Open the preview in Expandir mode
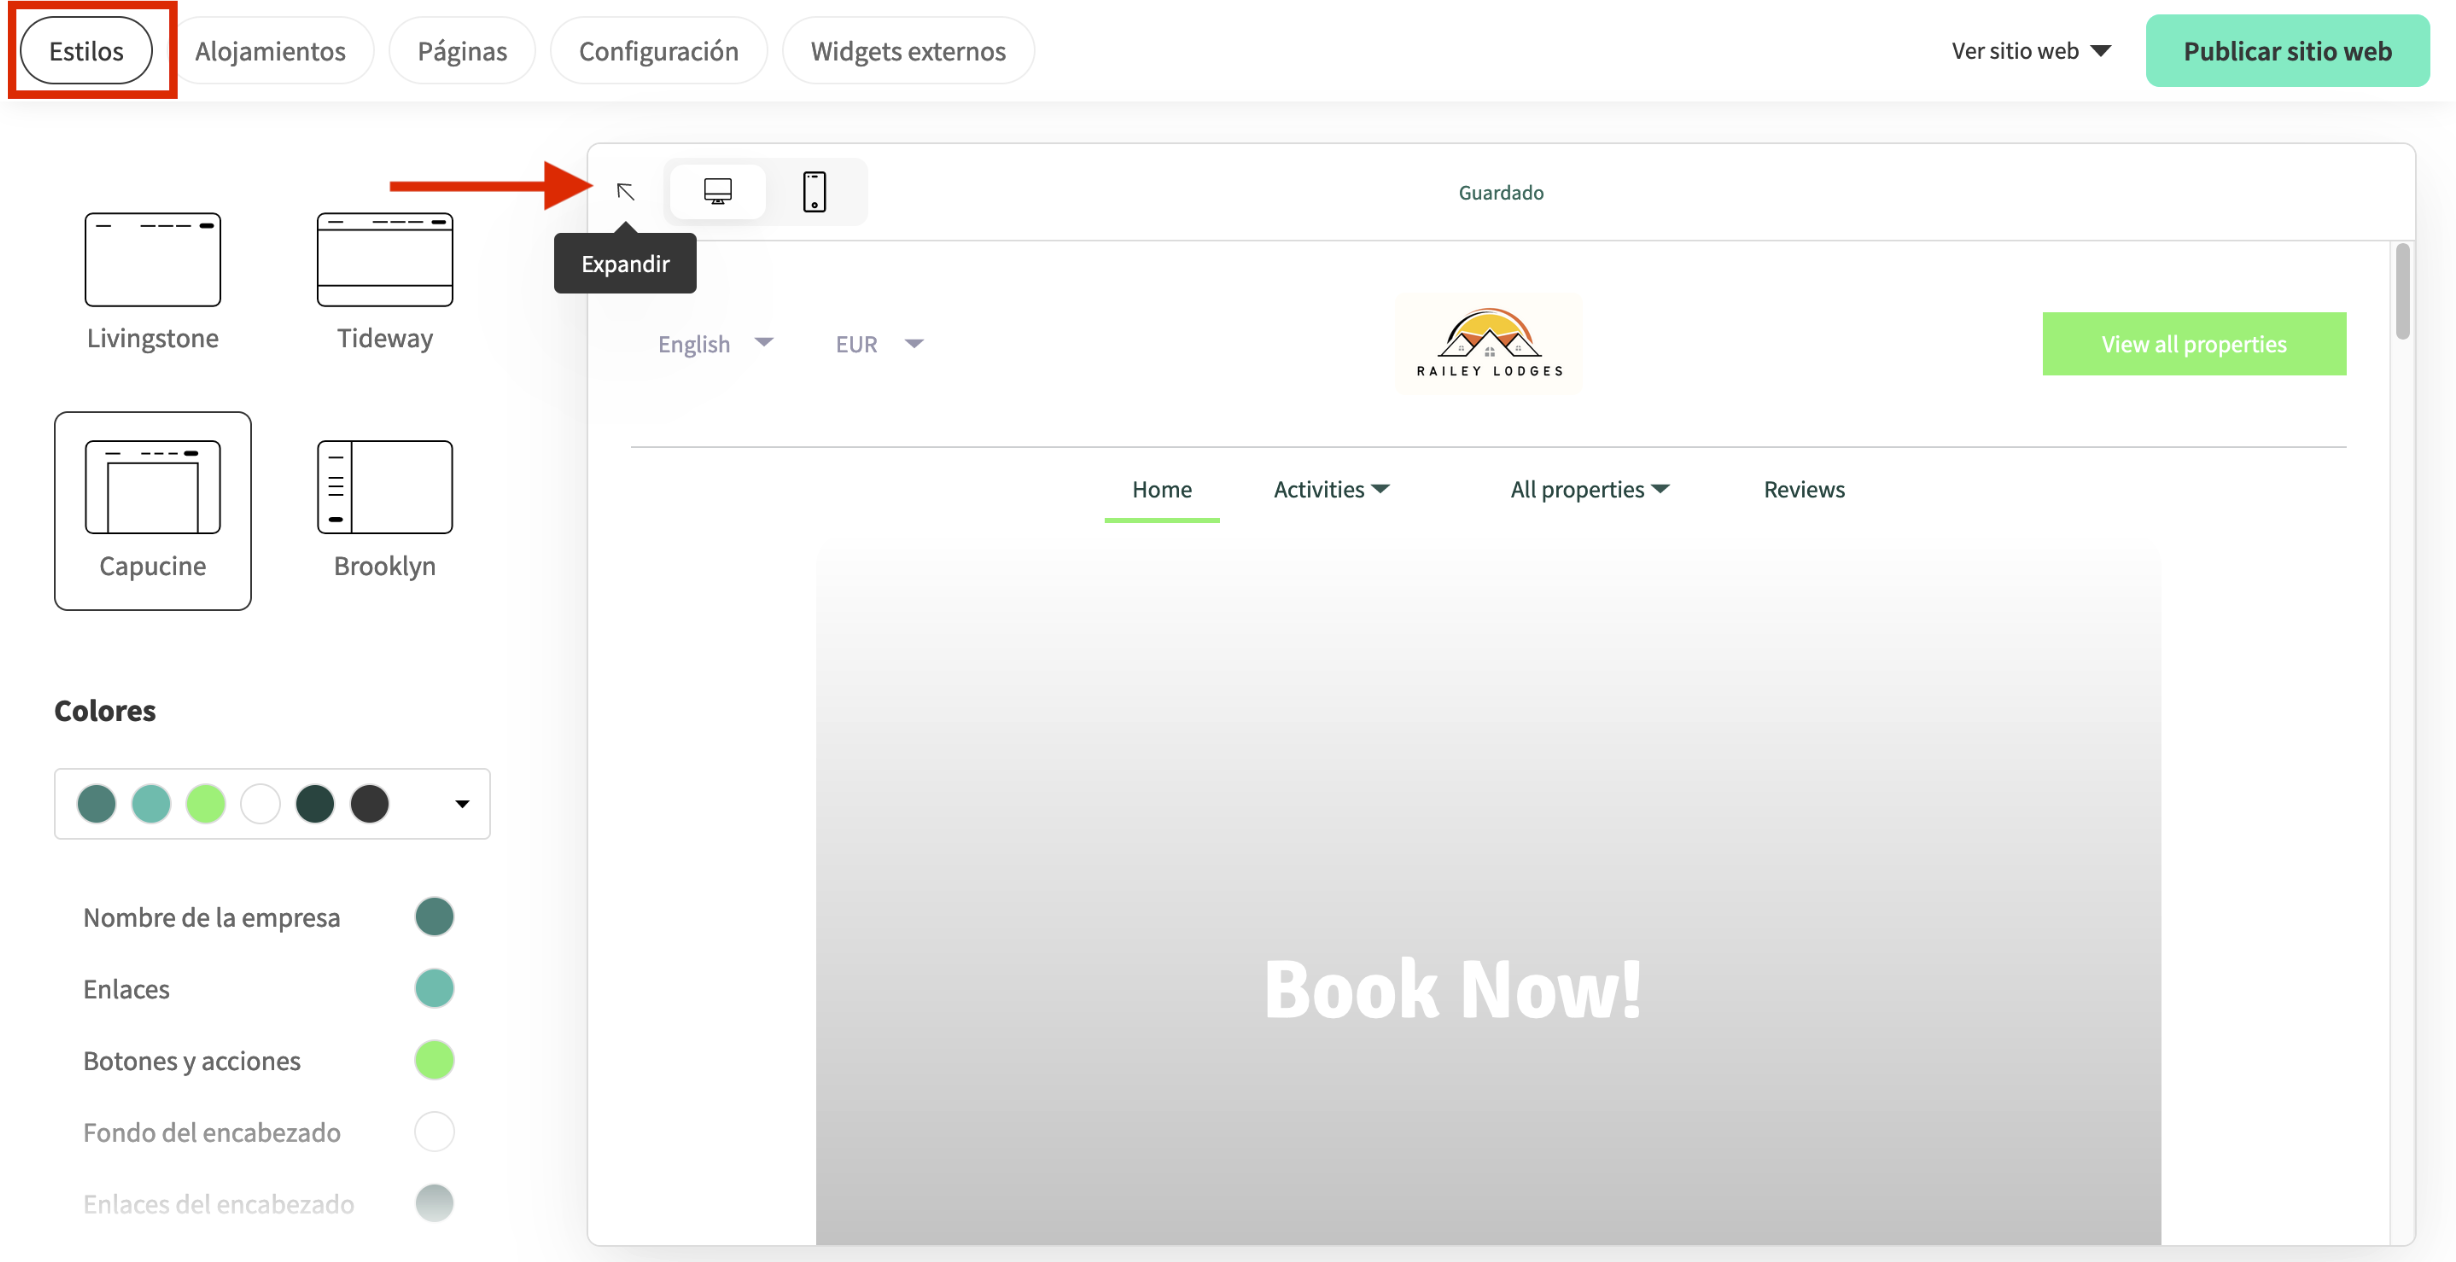Screen dimensions: 2456x1262 tap(626, 191)
